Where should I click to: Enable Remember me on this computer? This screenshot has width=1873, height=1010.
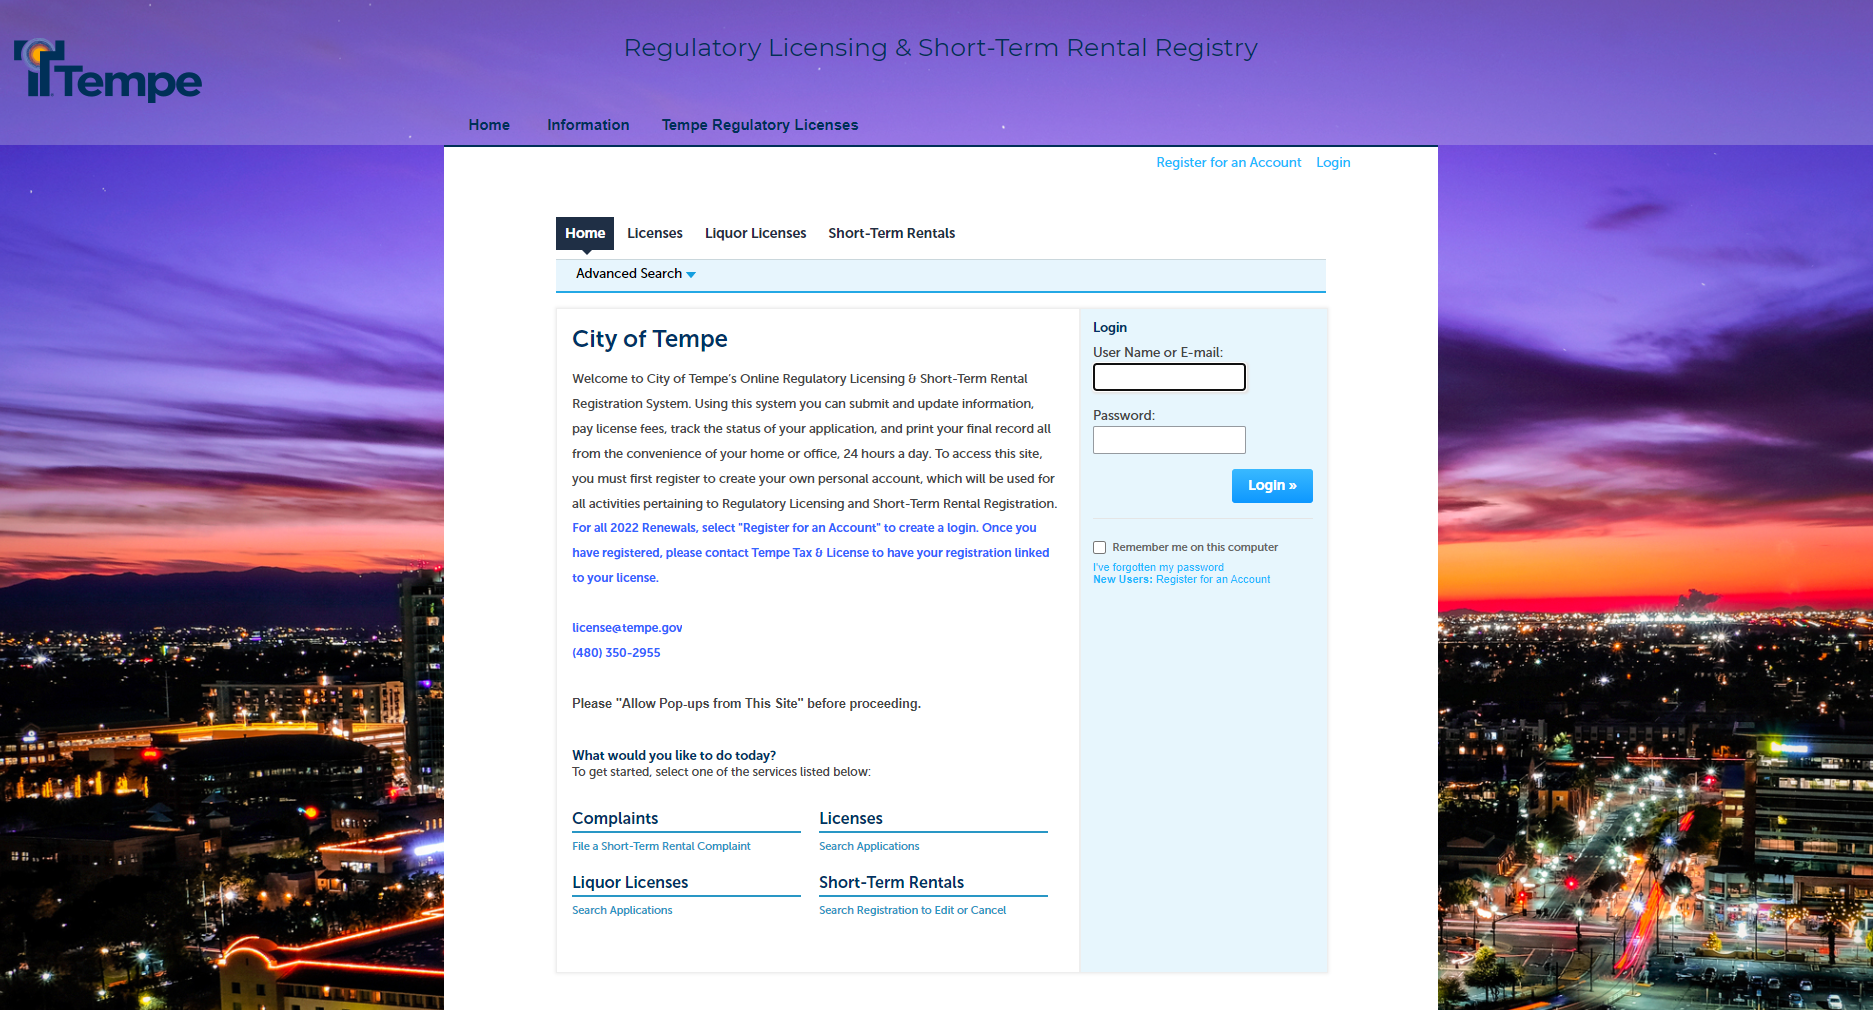1100,548
